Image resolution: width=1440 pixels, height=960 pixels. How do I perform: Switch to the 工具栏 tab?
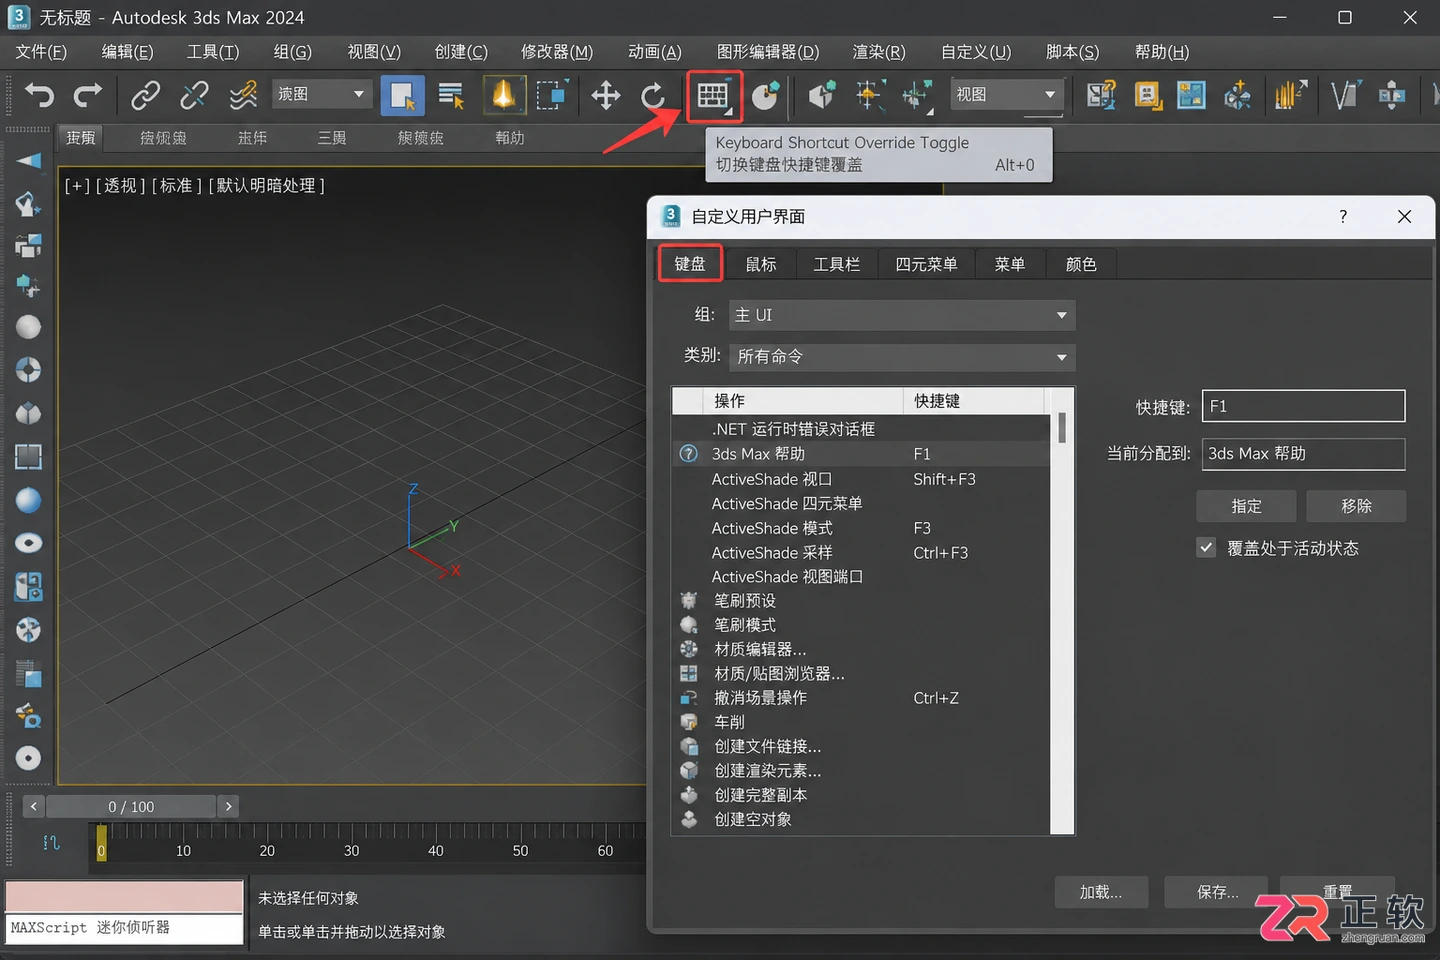(837, 264)
